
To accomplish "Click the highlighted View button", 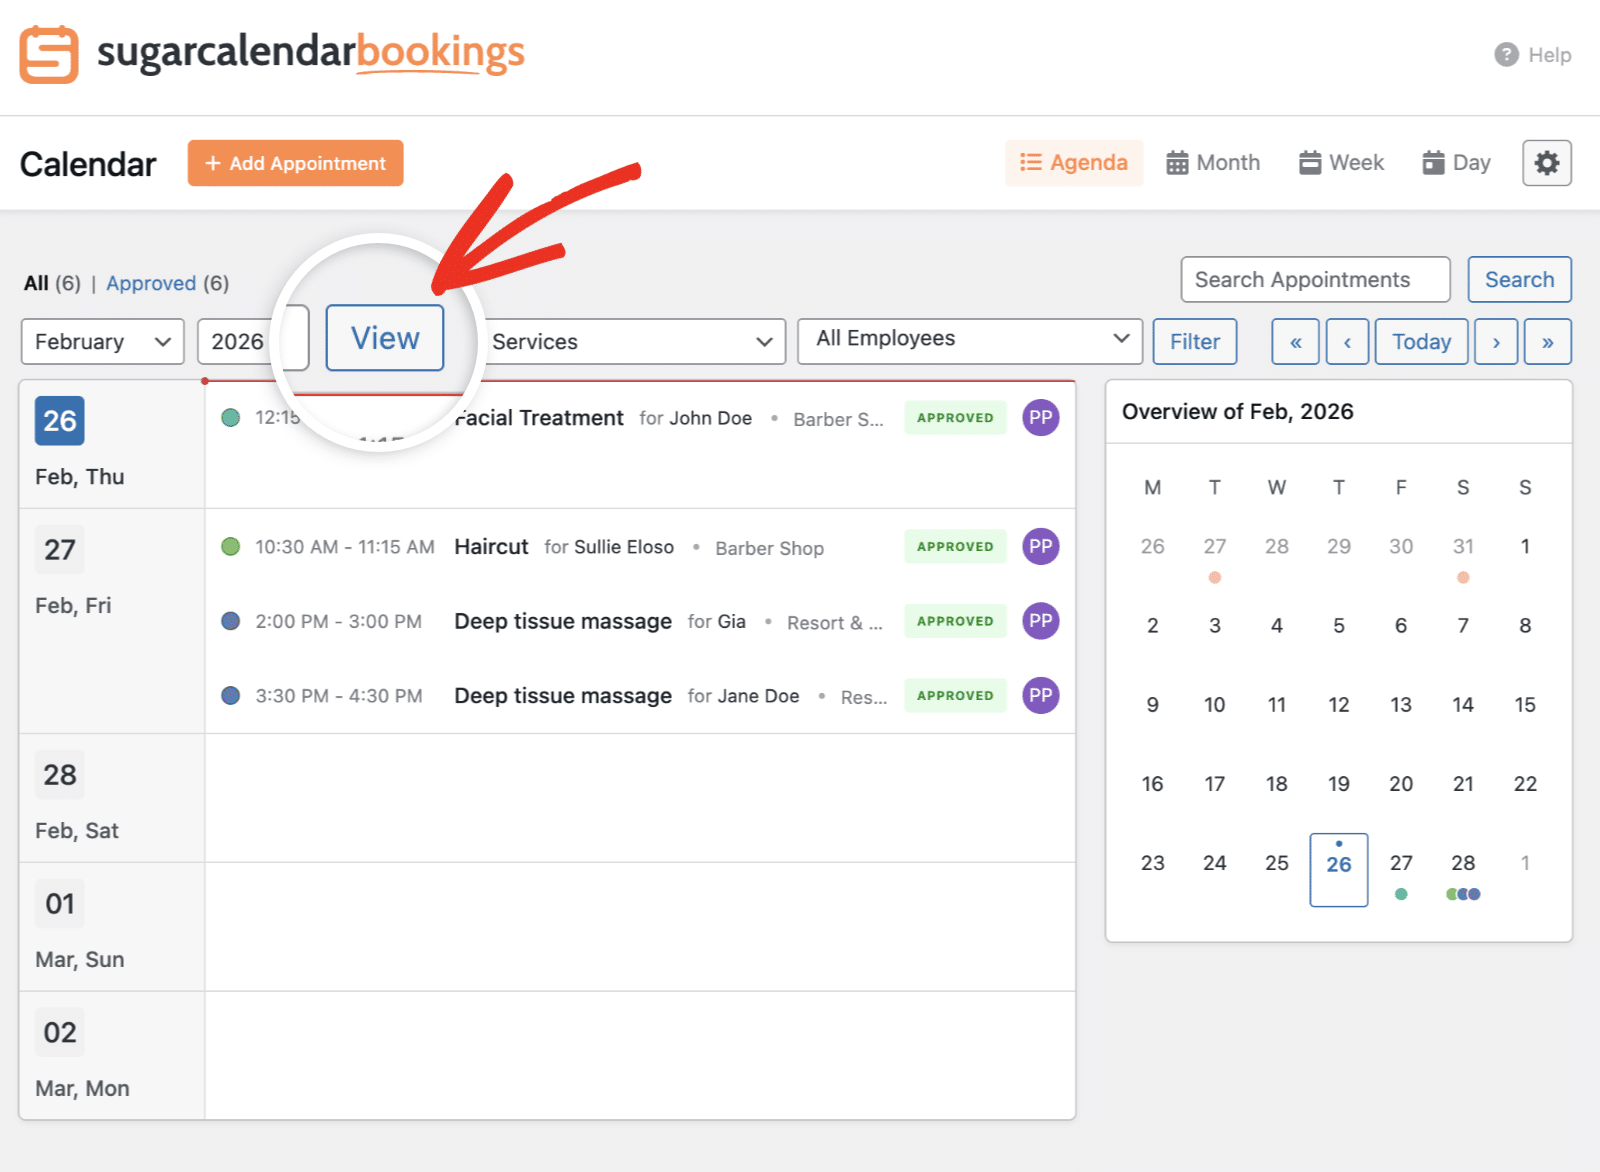I will pyautogui.click(x=384, y=338).
